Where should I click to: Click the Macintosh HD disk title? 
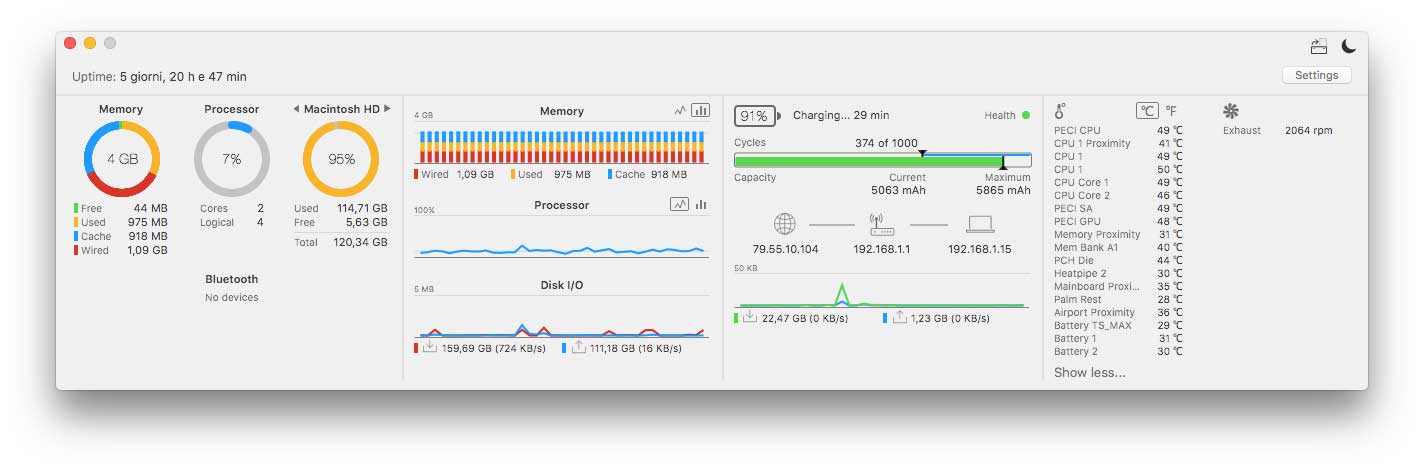click(x=341, y=109)
